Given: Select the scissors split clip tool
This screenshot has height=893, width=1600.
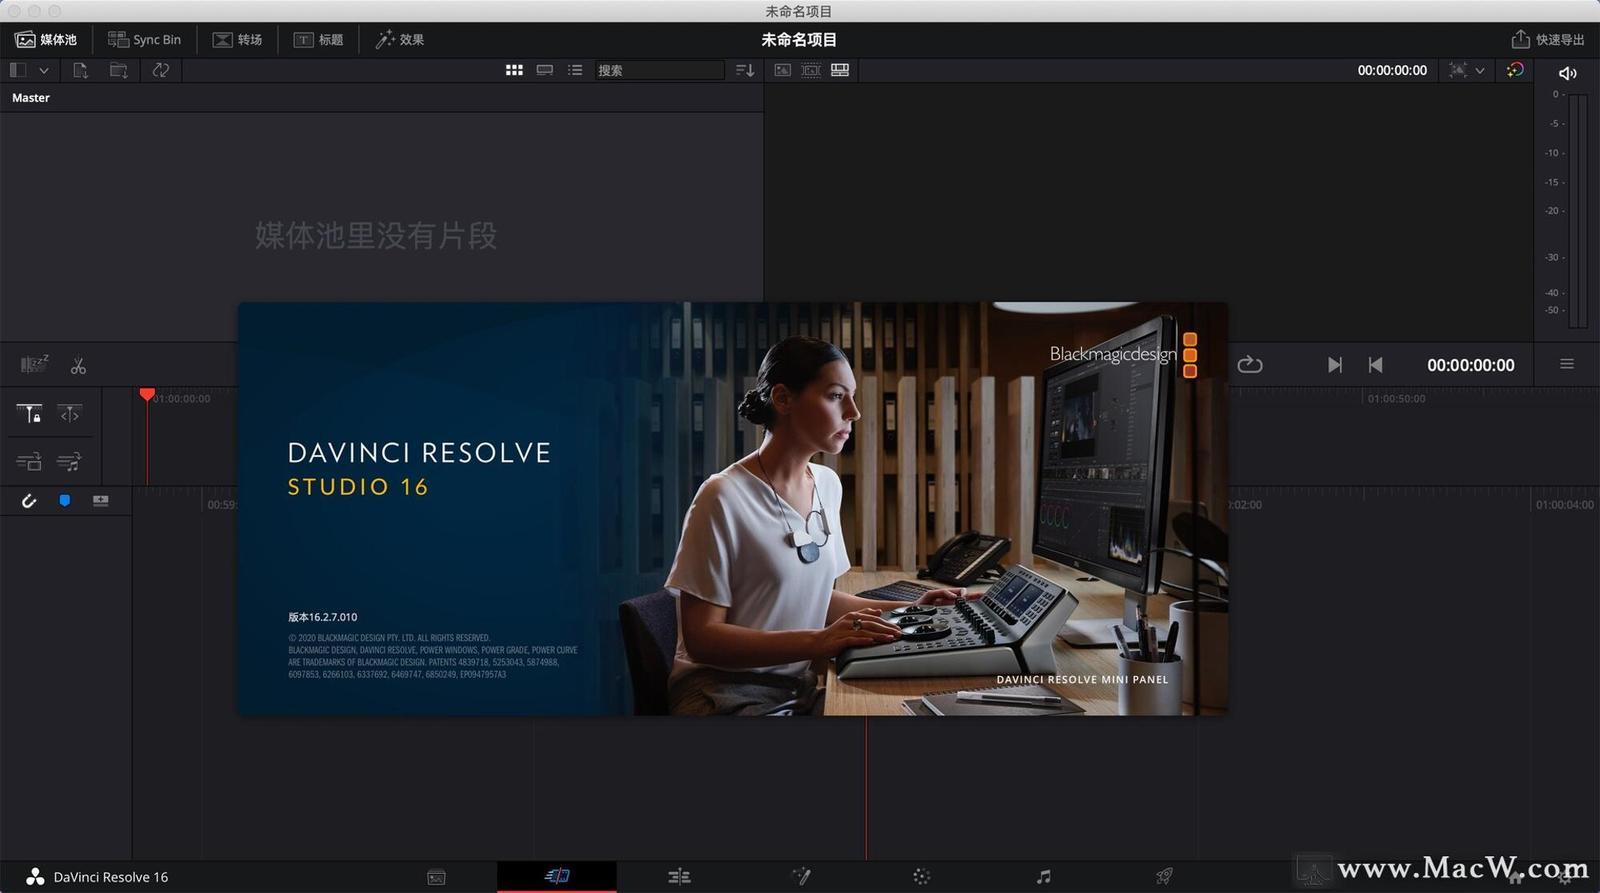Looking at the screenshot, I should tap(78, 366).
